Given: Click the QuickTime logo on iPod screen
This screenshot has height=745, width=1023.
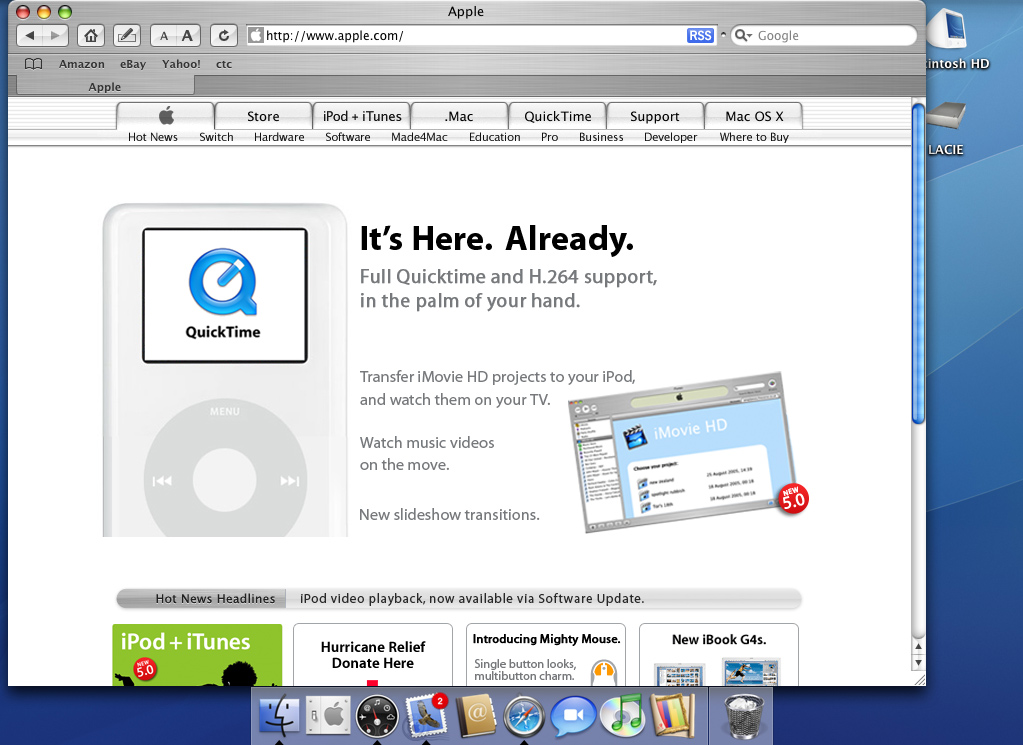Looking at the screenshot, I should [x=223, y=282].
